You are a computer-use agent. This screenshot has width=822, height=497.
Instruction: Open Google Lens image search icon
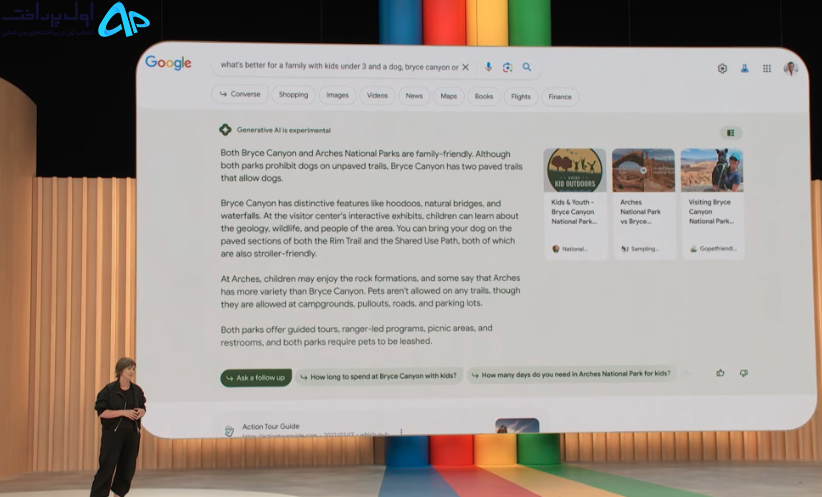pyautogui.click(x=507, y=67)
